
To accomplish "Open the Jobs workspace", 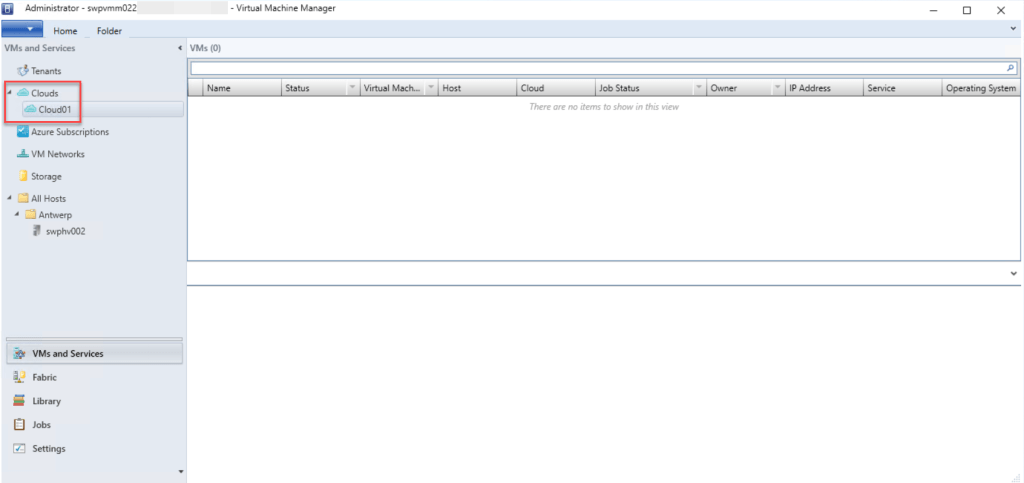I will [x=46, y=425].
